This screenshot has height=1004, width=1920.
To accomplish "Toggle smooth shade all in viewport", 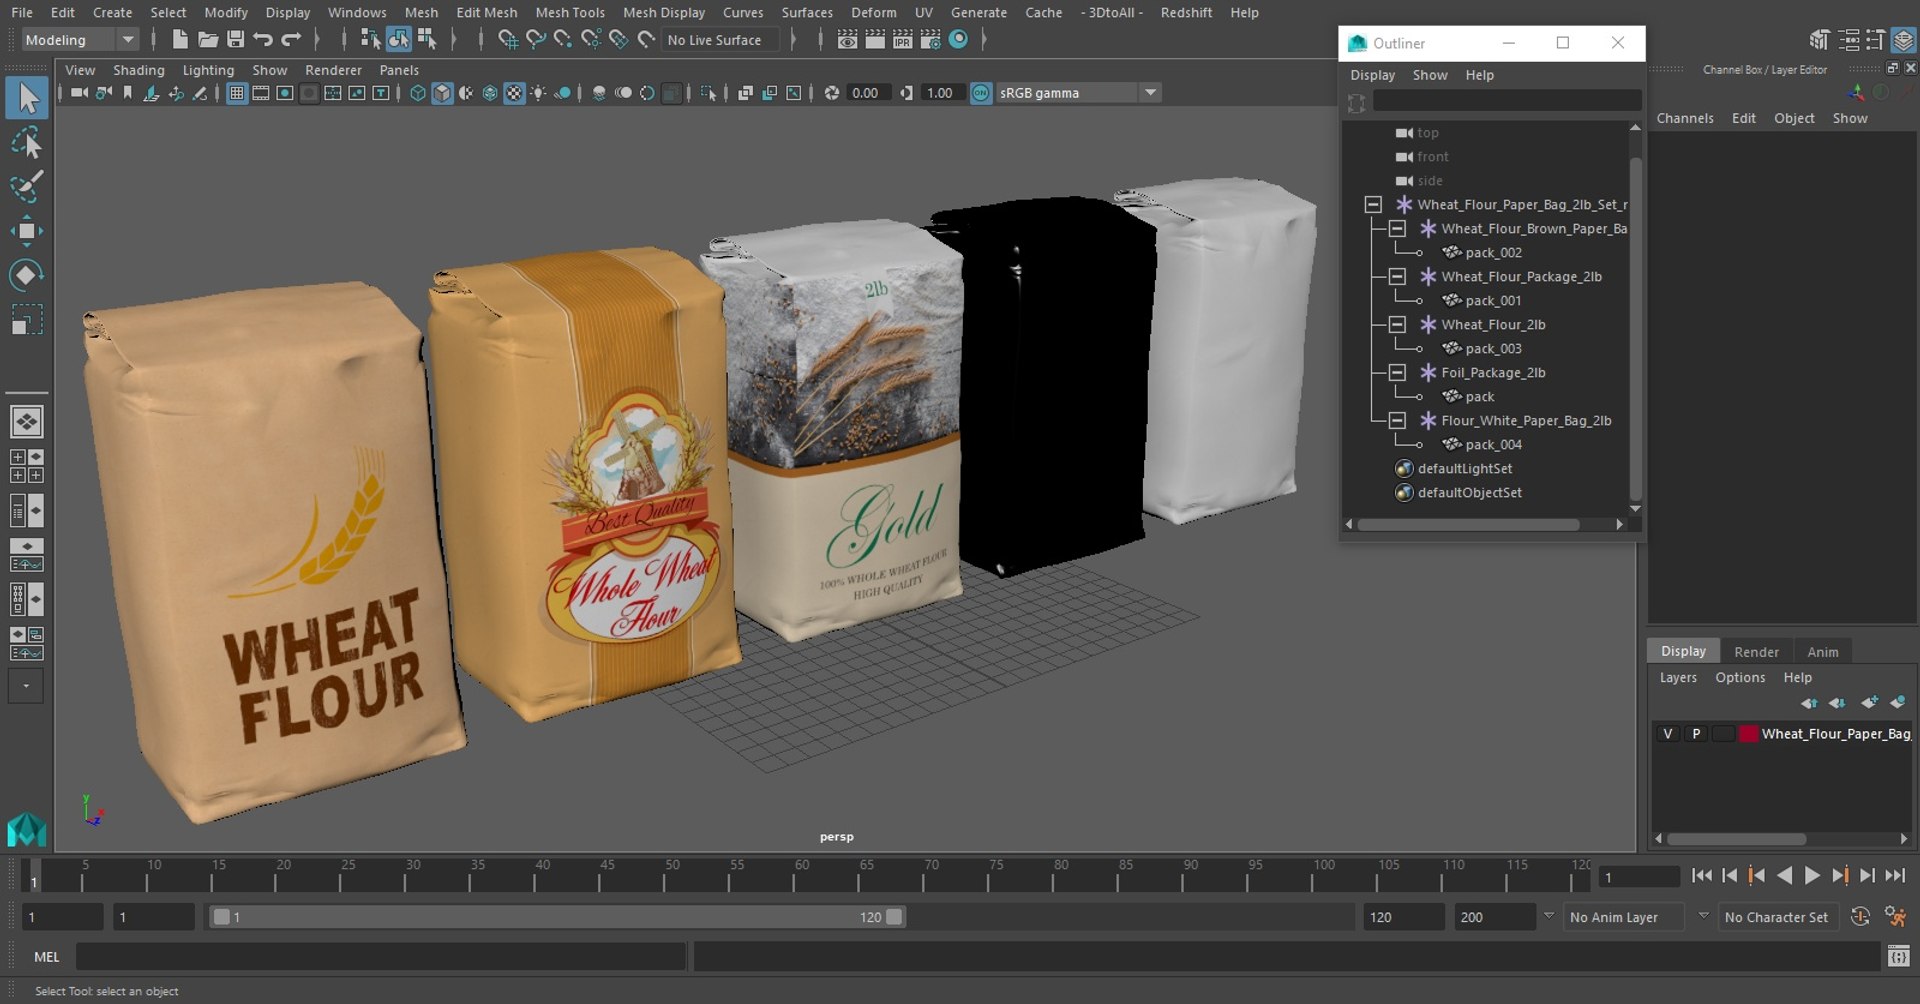I will click(442, 93).
